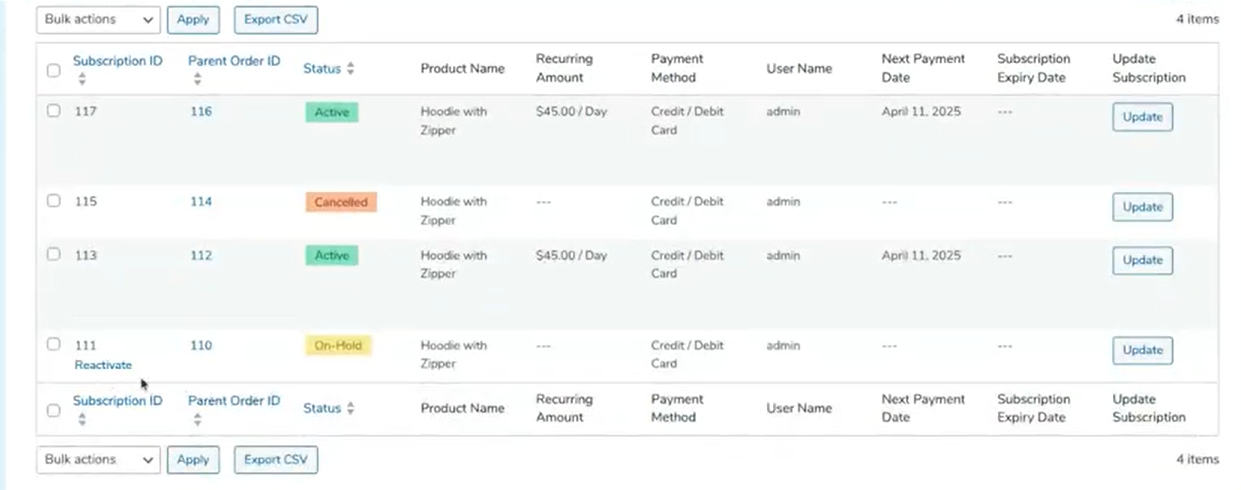Click footer Parent Order ID sort arrows

pyautogui.click(x=197, y=419)
